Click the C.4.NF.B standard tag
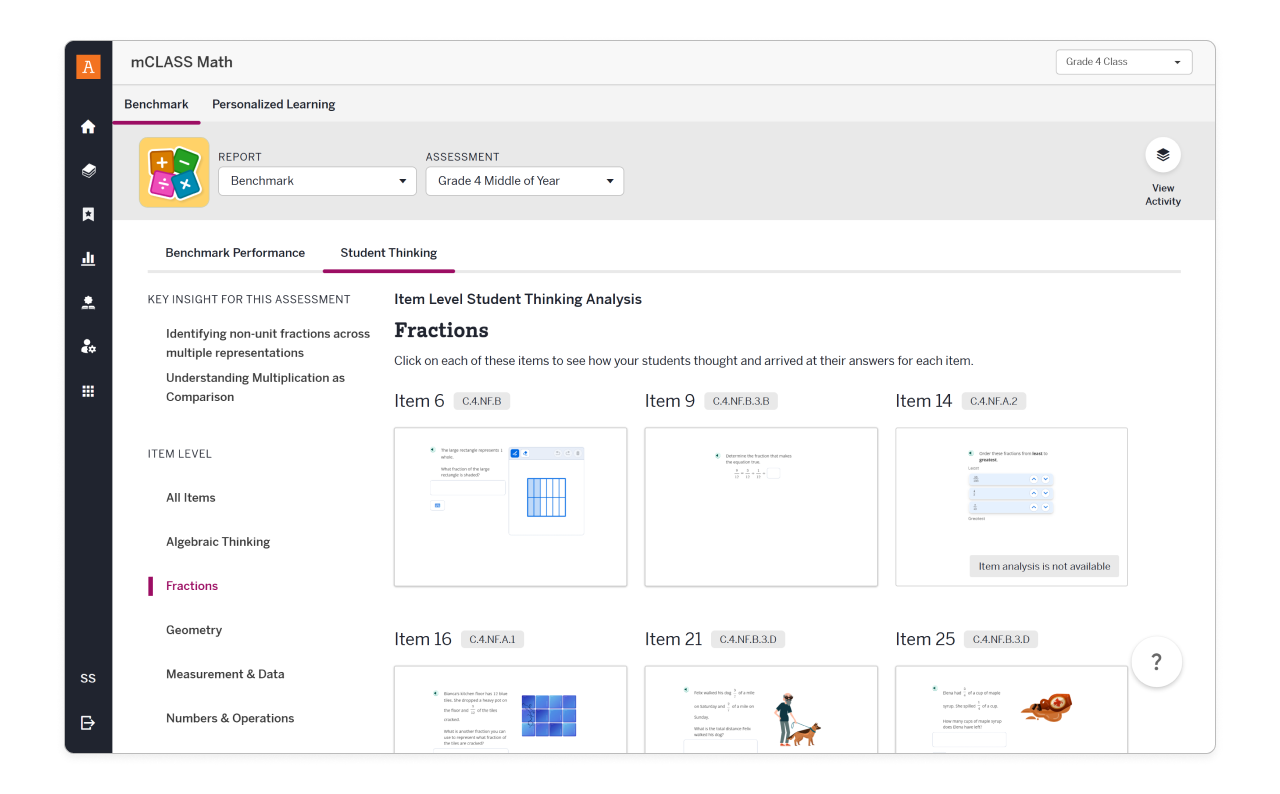Image resolution: width=1280 pixels, height=794 pixels. [x=482, y=401]
